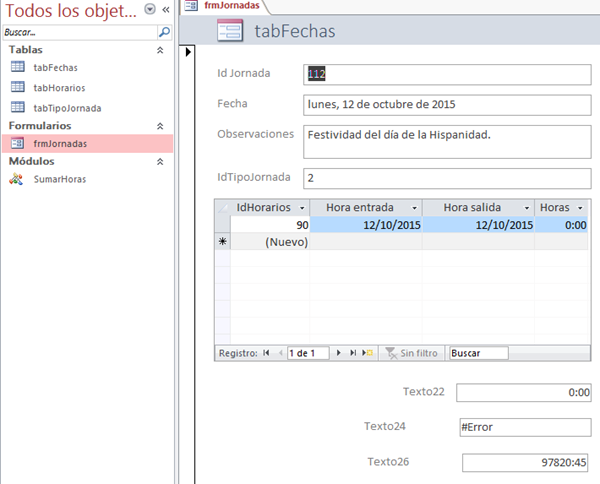This screenshot has height=484, width=600.
Task: Select SumarHoras module name
Action: tap(60, 179)
